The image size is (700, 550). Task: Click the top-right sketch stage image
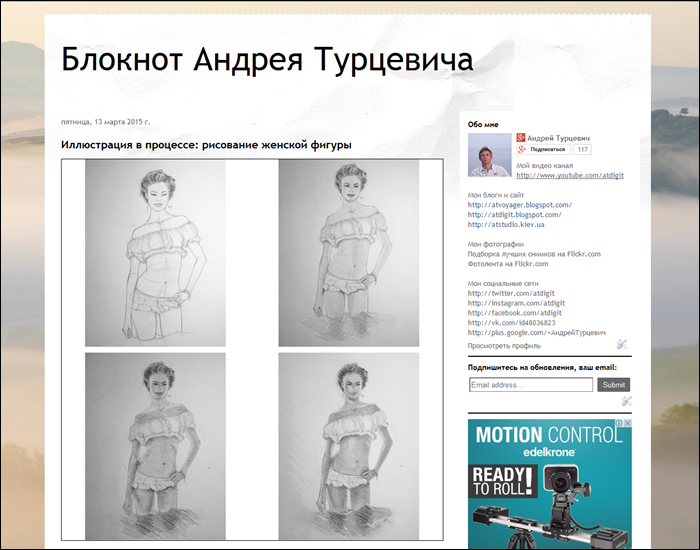tap(349, 253)
